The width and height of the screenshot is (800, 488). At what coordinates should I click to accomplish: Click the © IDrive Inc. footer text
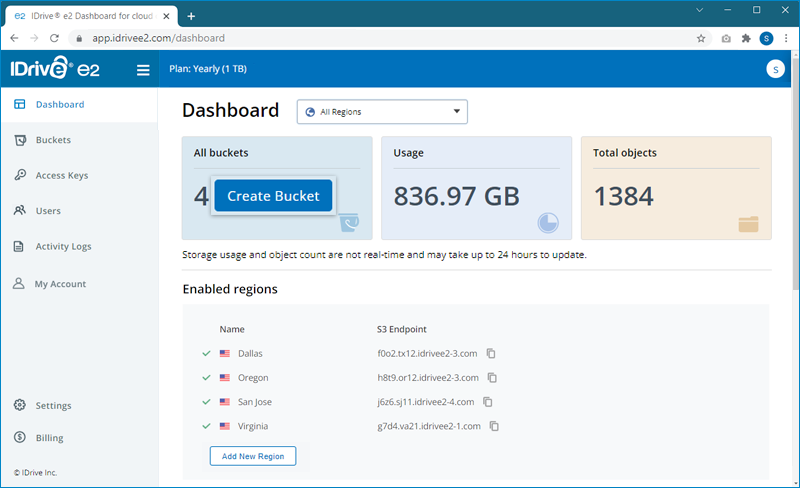[35, 473]
